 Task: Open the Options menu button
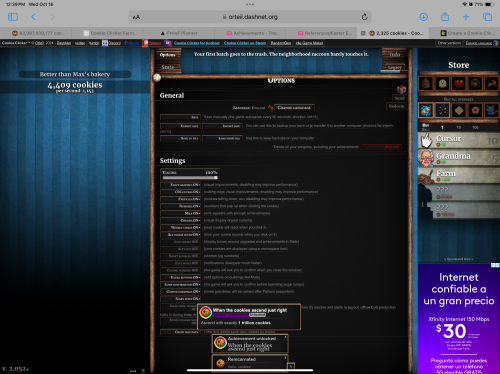click(168, 55)
